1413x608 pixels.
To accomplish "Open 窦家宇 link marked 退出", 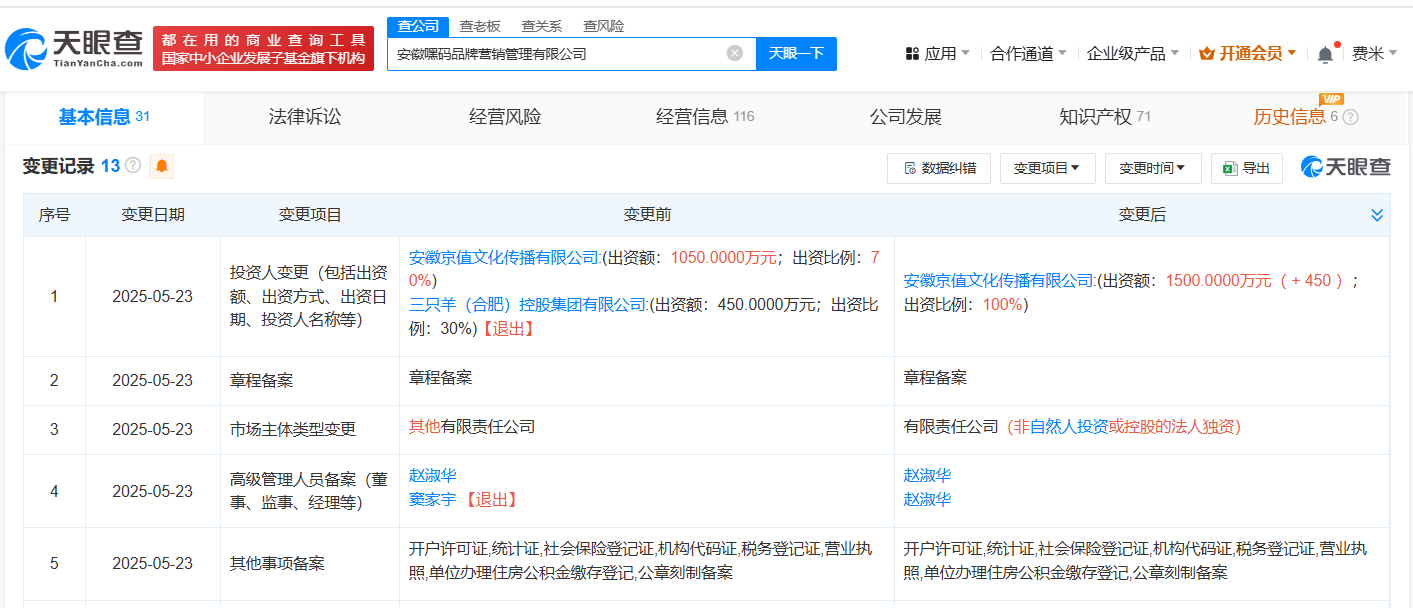I will tap(432, 499).
